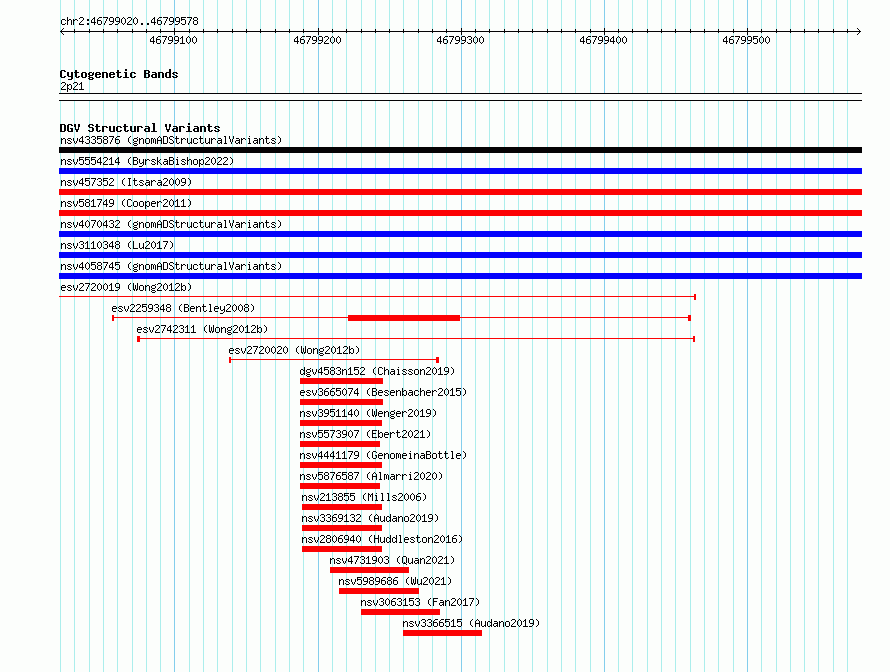Click the red esv3665074 variant bar
Screen dimensions: 890x672
click(341, 402)
